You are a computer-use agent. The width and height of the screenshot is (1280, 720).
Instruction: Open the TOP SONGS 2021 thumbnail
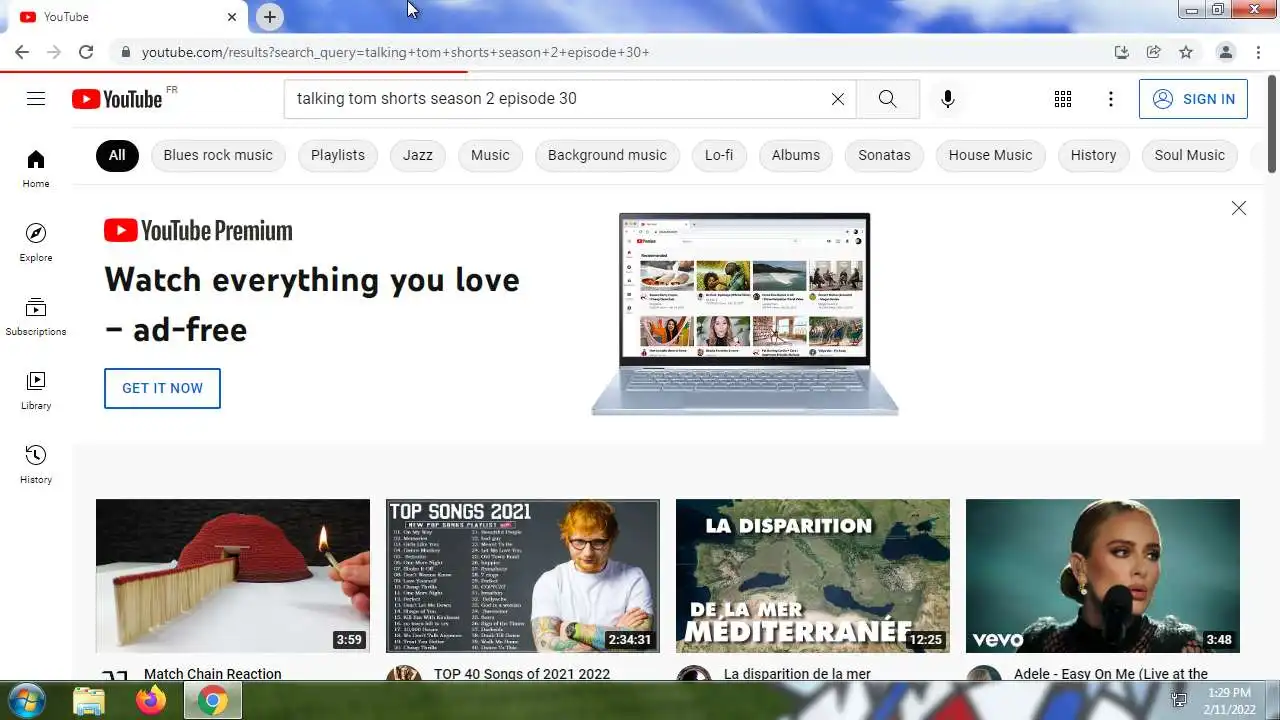(x=523, y=576)
